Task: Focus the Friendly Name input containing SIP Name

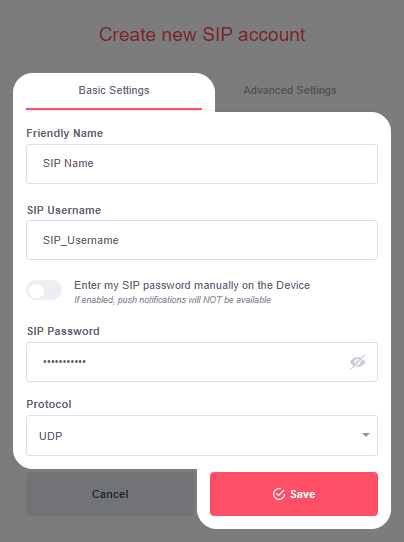Action: 202,164
